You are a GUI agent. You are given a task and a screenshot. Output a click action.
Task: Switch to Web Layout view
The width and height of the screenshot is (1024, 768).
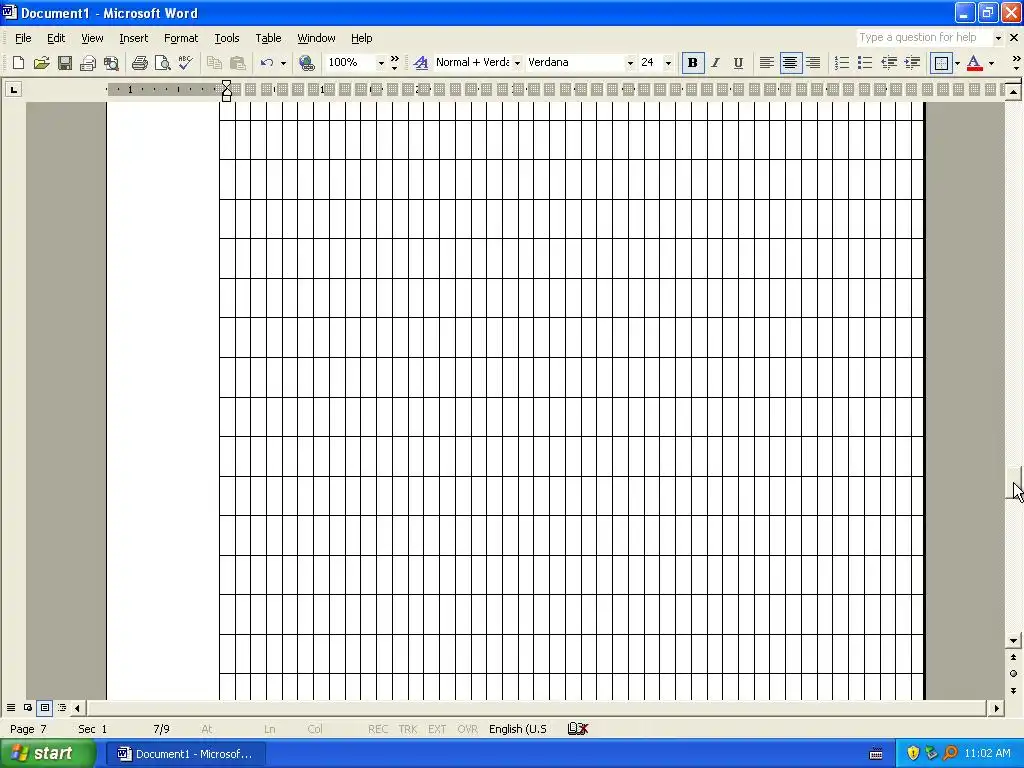pyautogui.click(x=27, y=707)
